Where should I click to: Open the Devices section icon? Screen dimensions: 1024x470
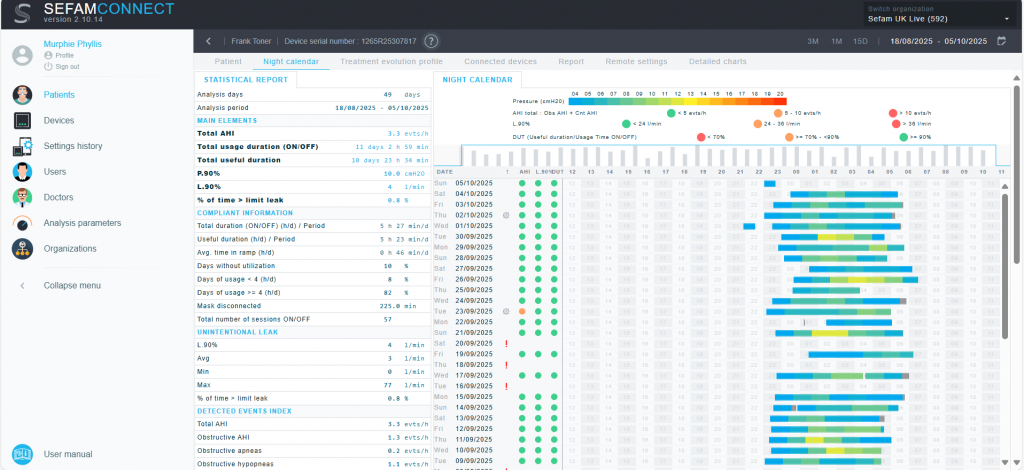click(x=23, y=121)
